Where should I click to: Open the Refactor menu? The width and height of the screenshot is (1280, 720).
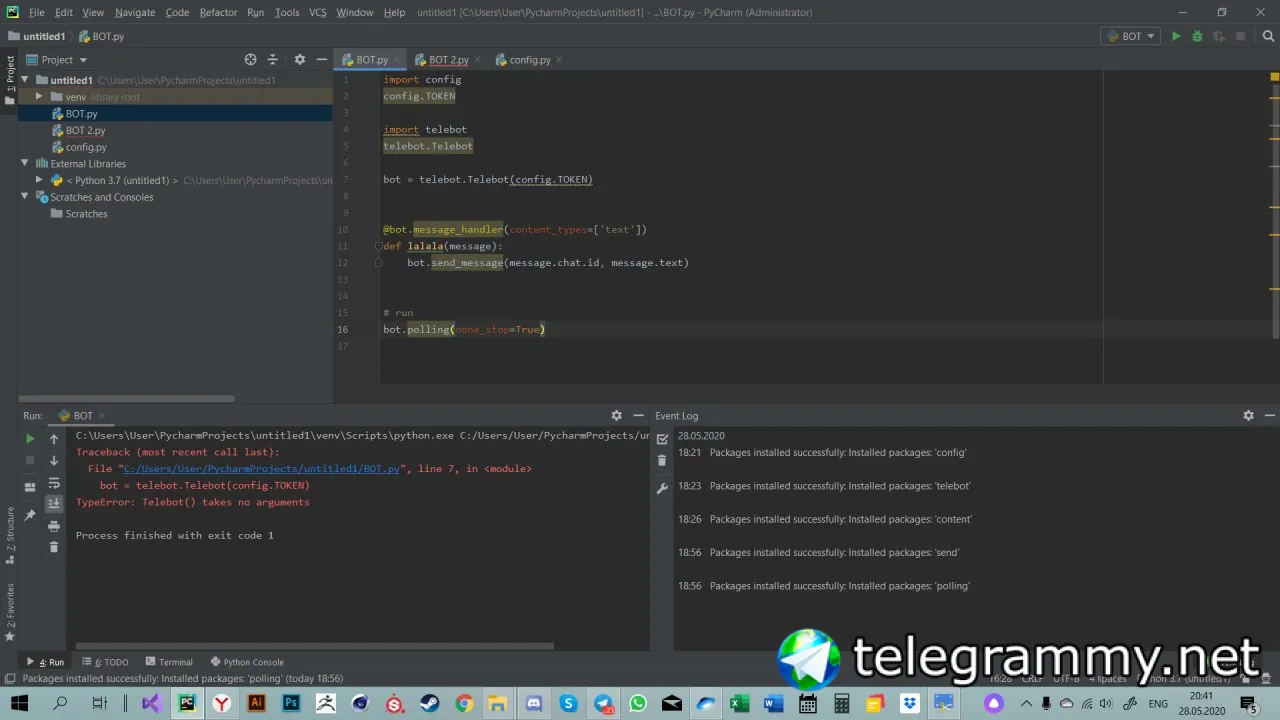tap(218, 12)
